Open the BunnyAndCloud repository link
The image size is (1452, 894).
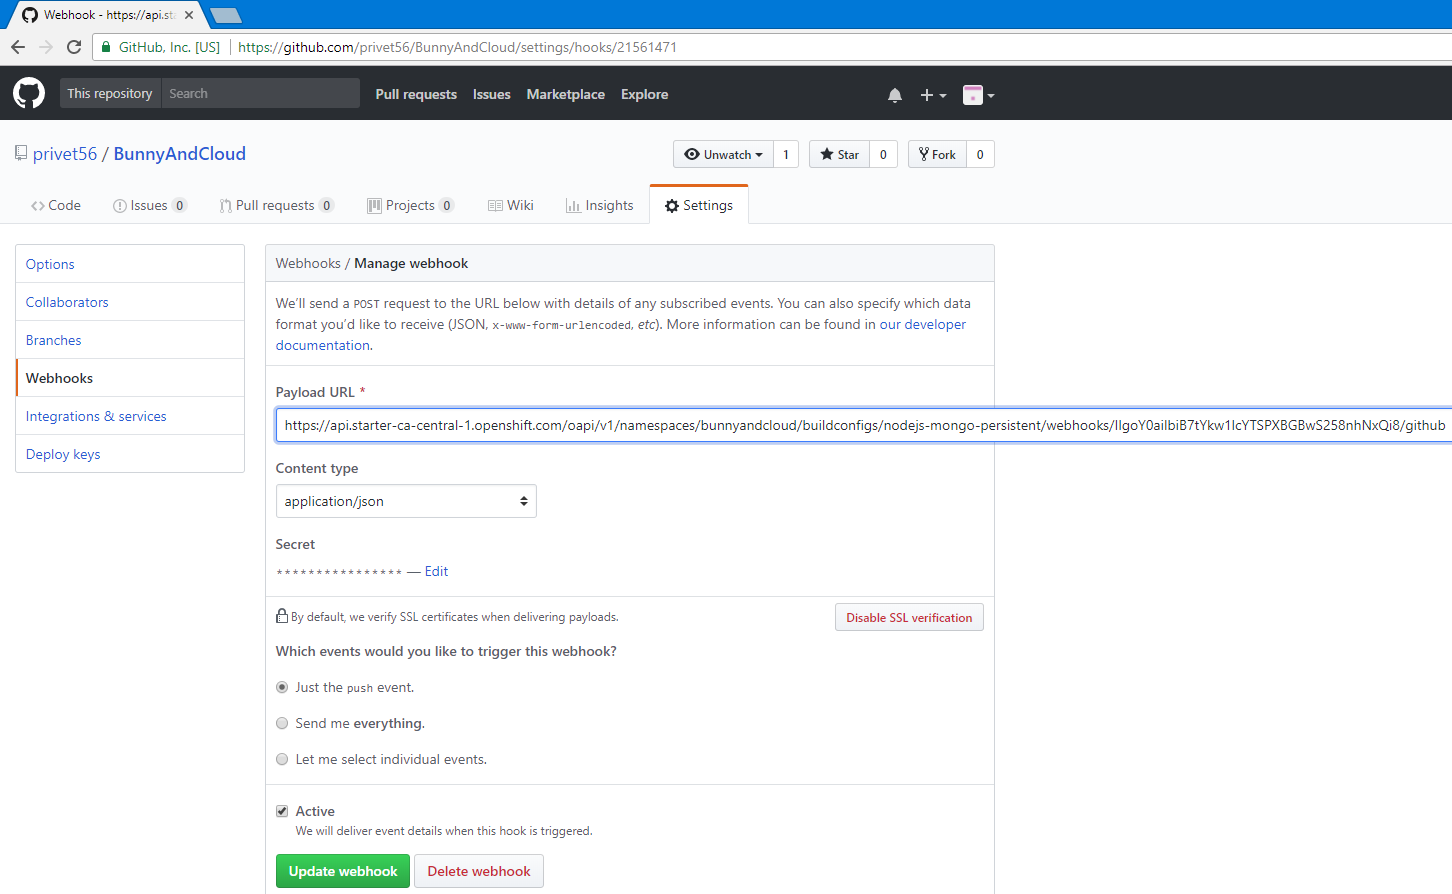180,153
